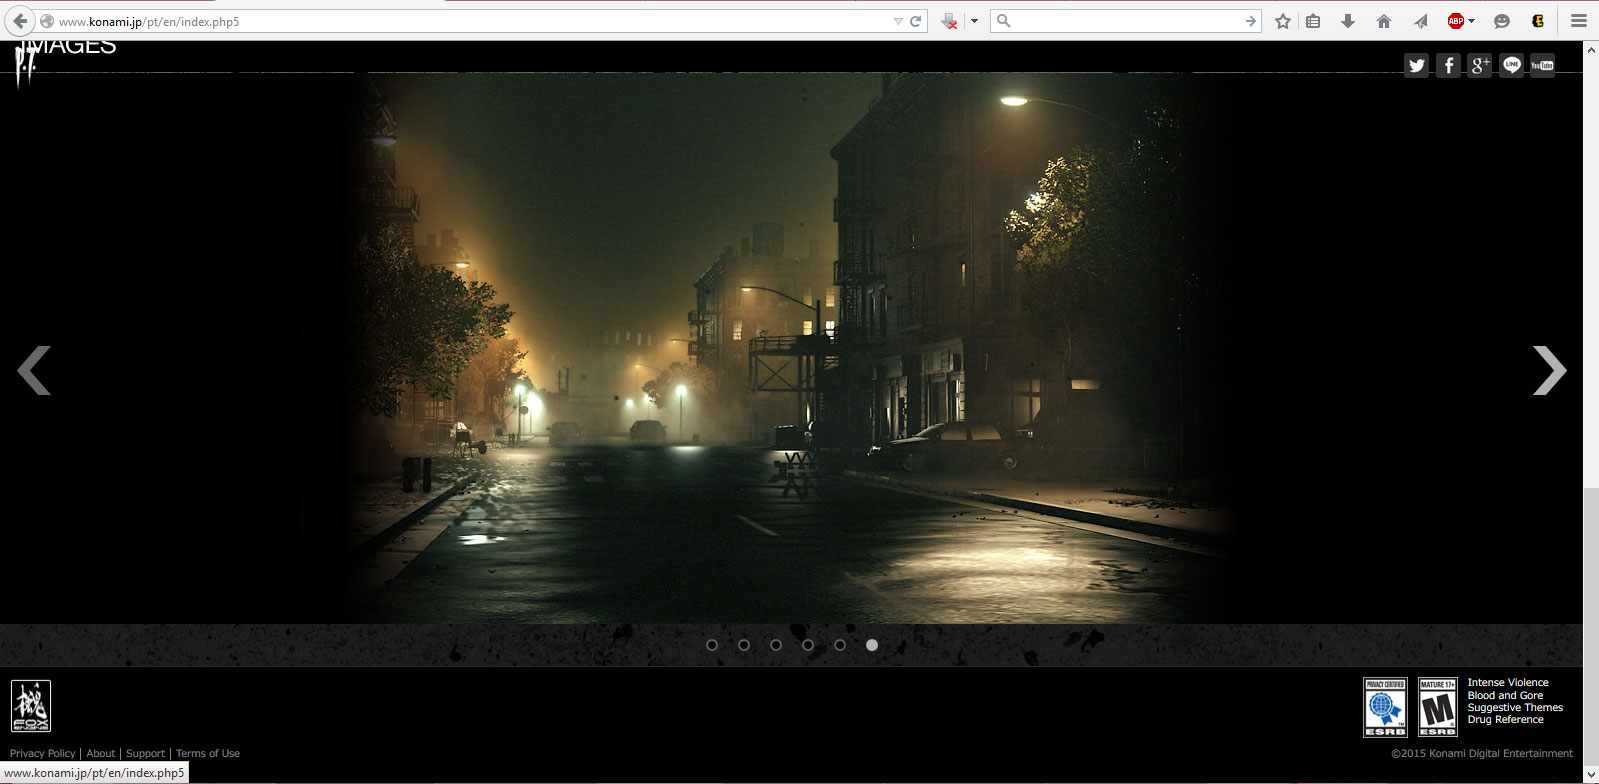1599x784 pixels.
Task: Share on Twitter
Action: 1416,66
